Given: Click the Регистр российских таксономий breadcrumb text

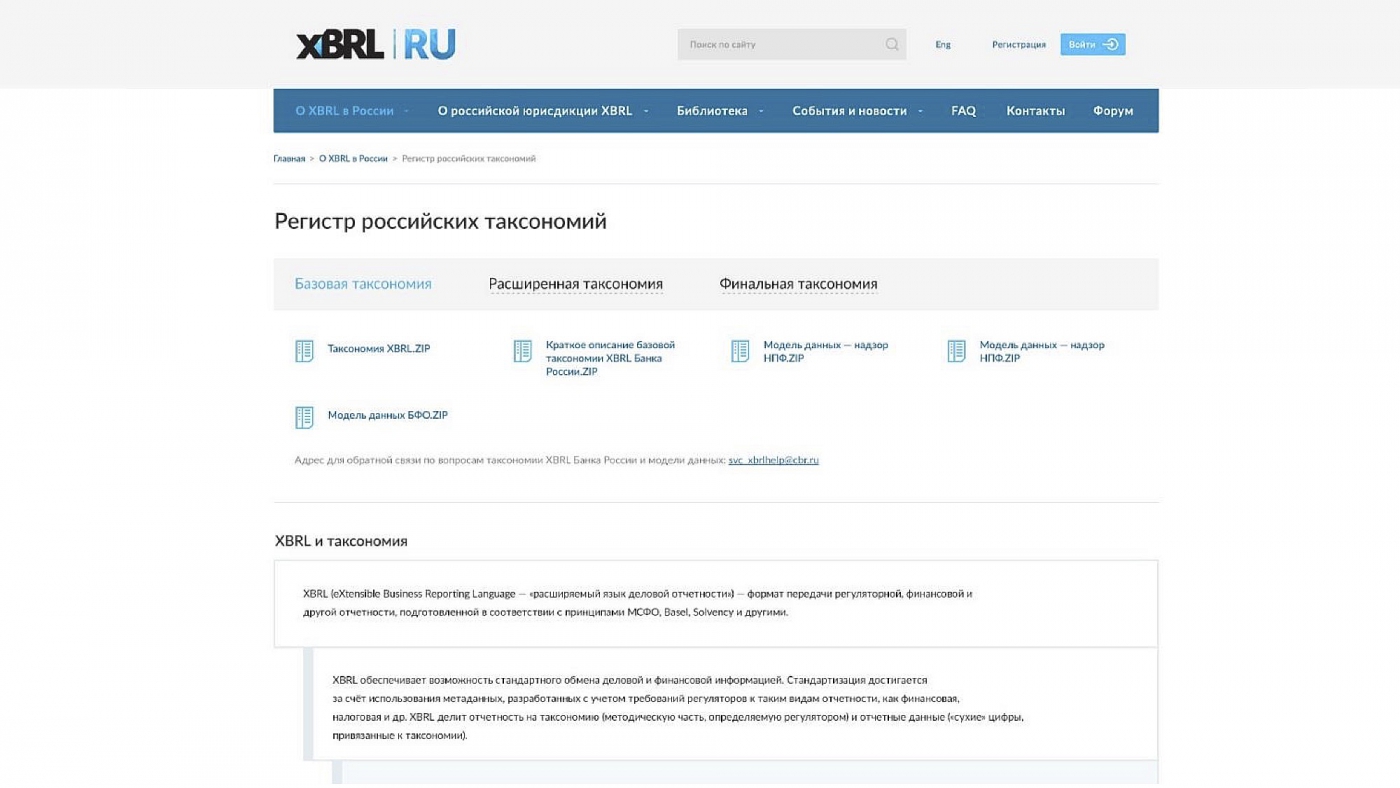Looking at the screenshot, I should click(x=469, y=159).
